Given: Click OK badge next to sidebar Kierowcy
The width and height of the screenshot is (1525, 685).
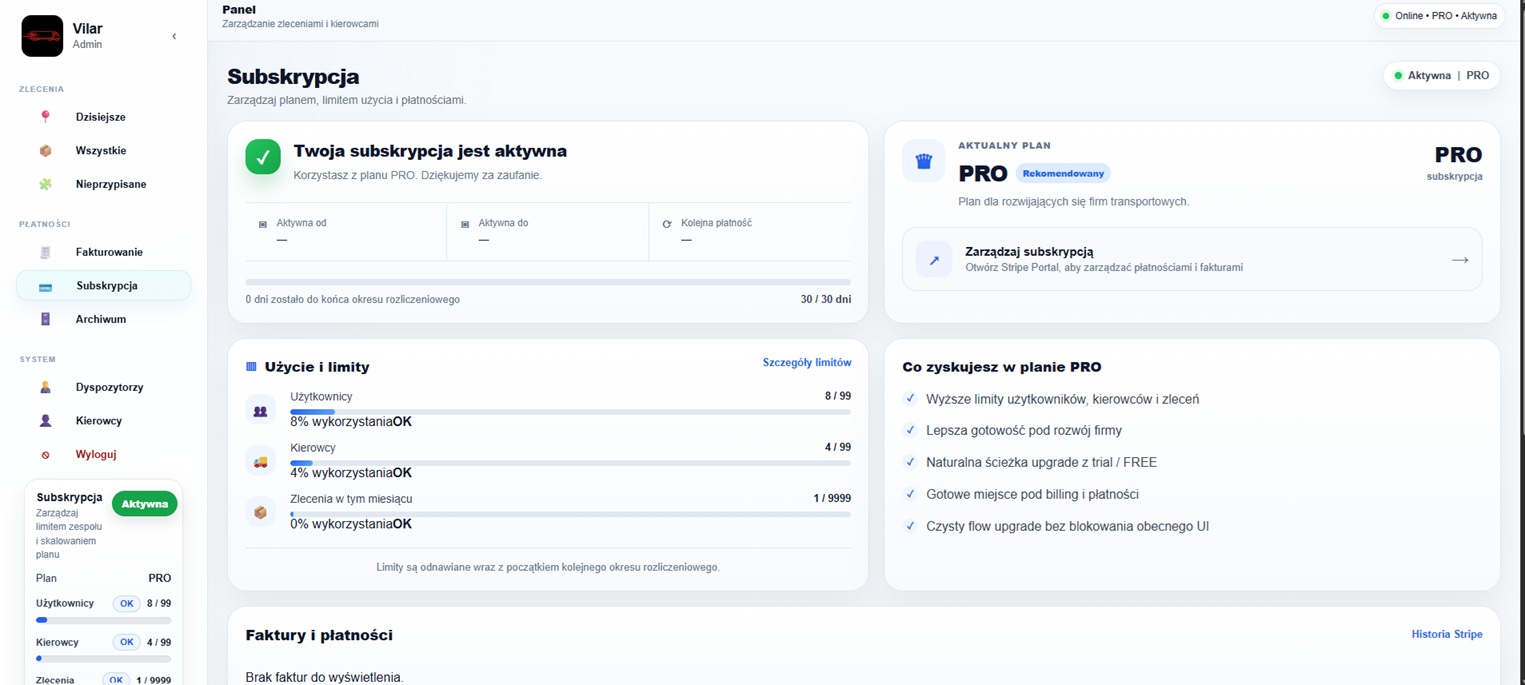Looking at the screenshot, I should [126, 643].
